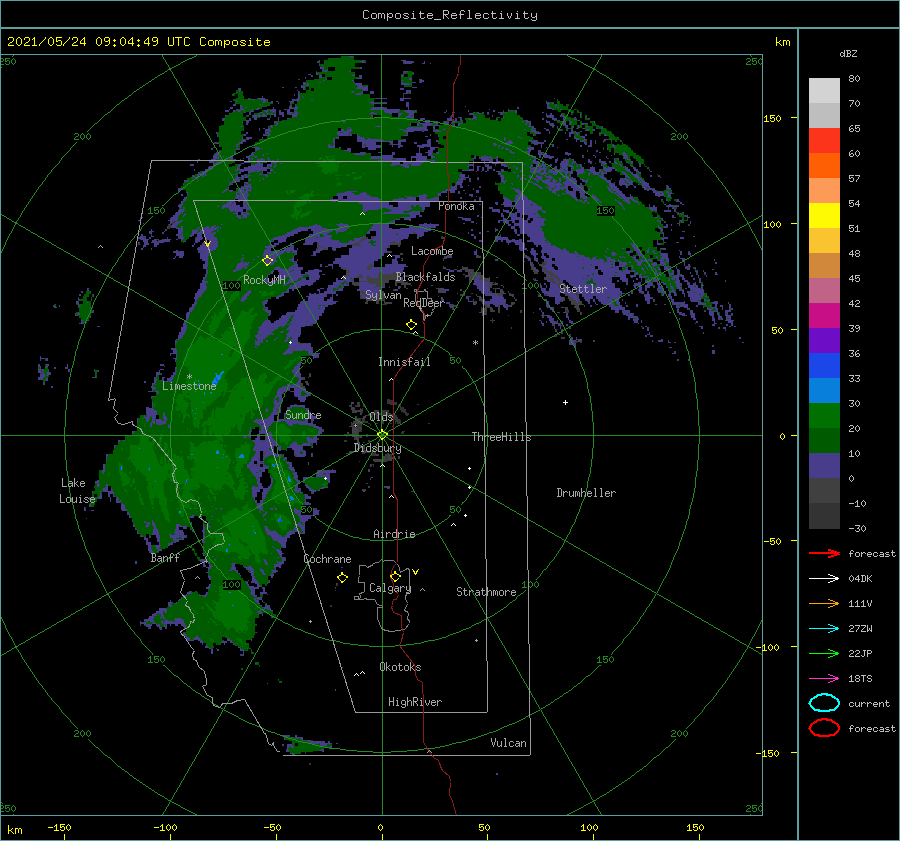Select the slate purple 0-10 dBZ swatch

pyautogui.click(x=824, y=466)
